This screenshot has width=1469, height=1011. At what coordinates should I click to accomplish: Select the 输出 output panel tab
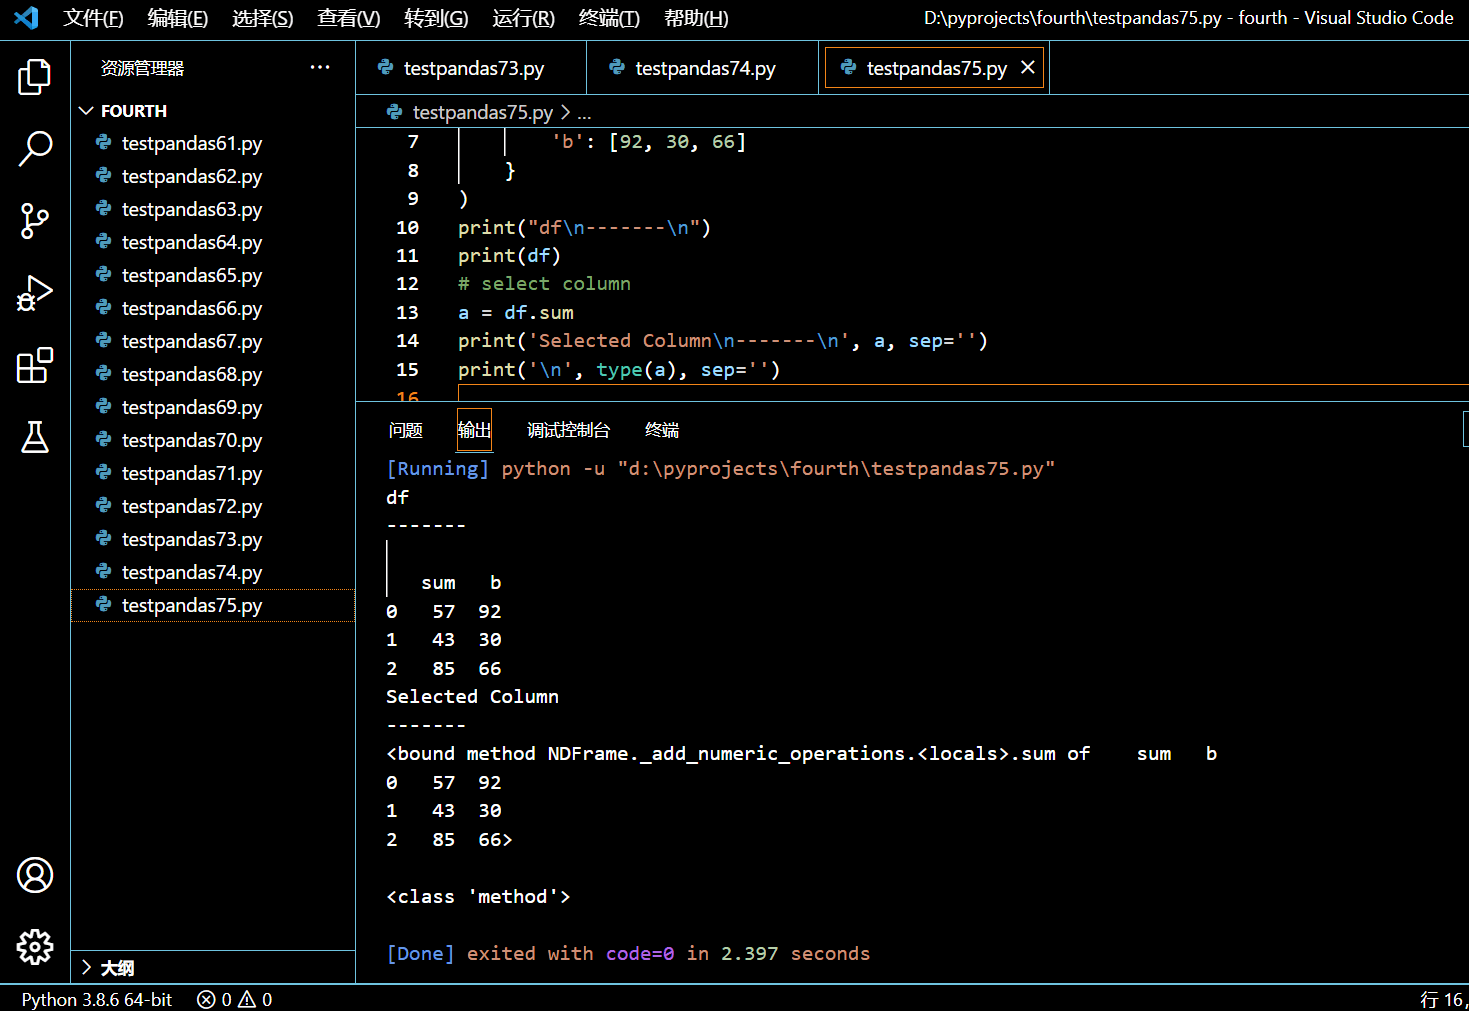click(474, 430)
